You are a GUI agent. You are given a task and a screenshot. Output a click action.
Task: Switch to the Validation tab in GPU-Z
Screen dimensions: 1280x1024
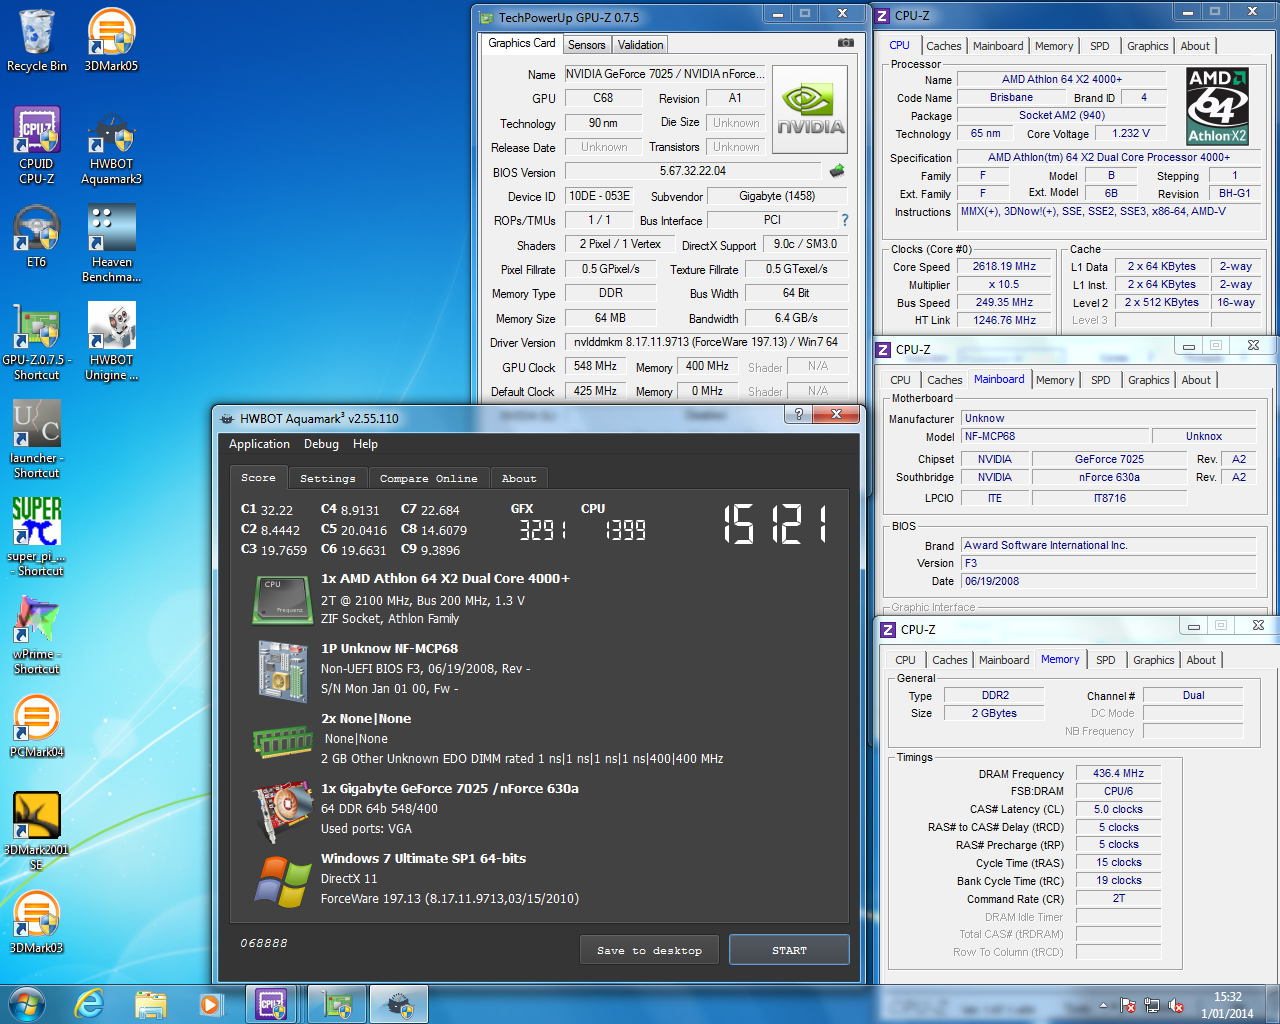pyautogui.click(x=640, y=45)
